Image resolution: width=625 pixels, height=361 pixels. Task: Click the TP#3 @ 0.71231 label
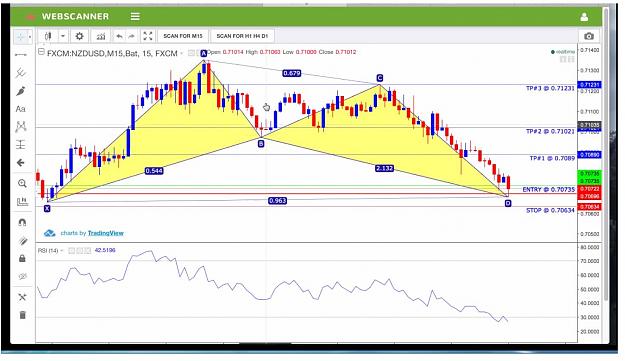coord(550,88)
